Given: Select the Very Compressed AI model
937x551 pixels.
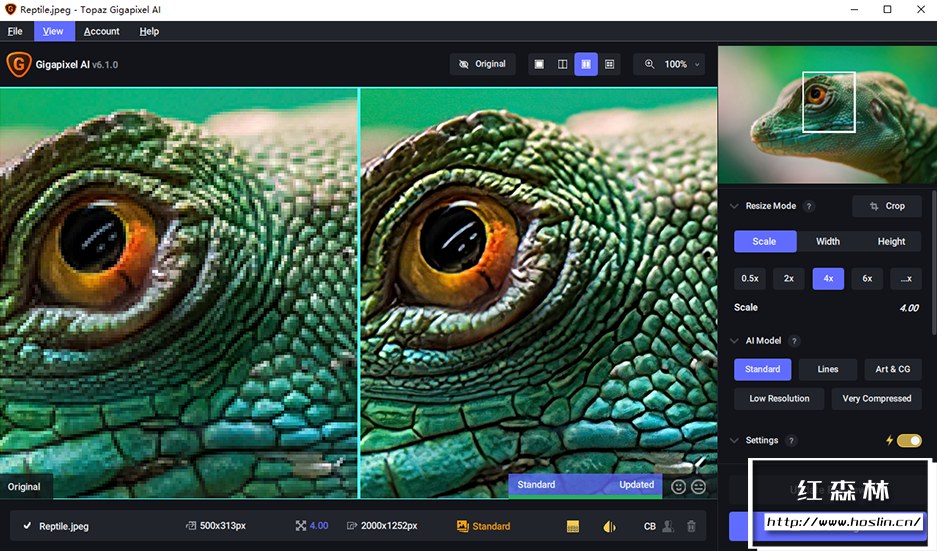Looking at the screenshot, I should point(877,399).
